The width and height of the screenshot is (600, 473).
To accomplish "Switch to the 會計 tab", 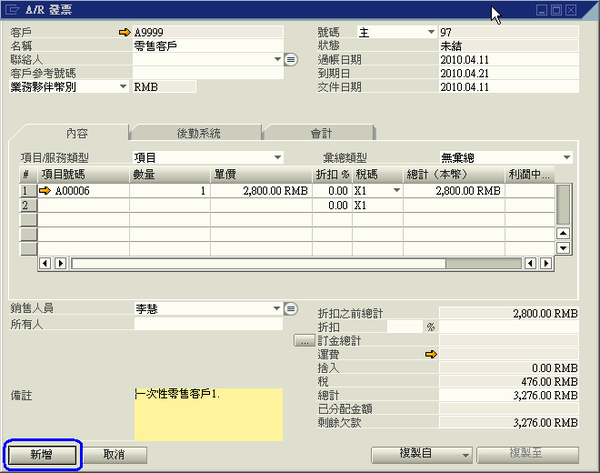I will click(321, 133).
